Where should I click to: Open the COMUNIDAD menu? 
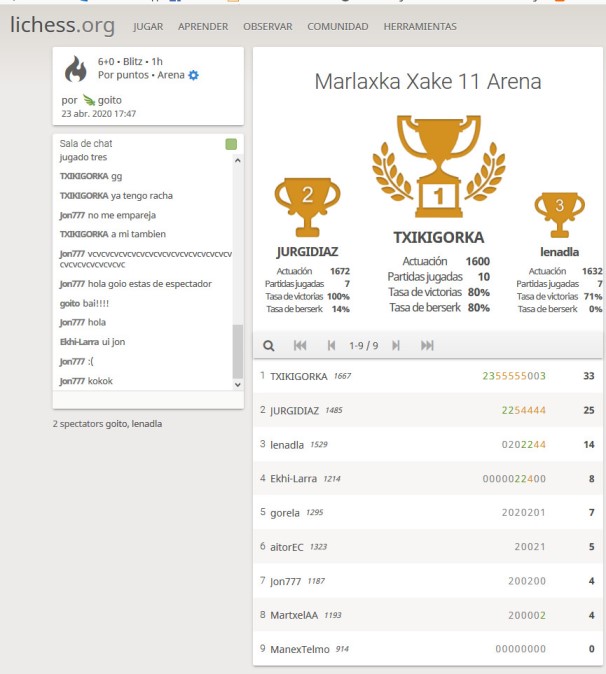point(337,27)
